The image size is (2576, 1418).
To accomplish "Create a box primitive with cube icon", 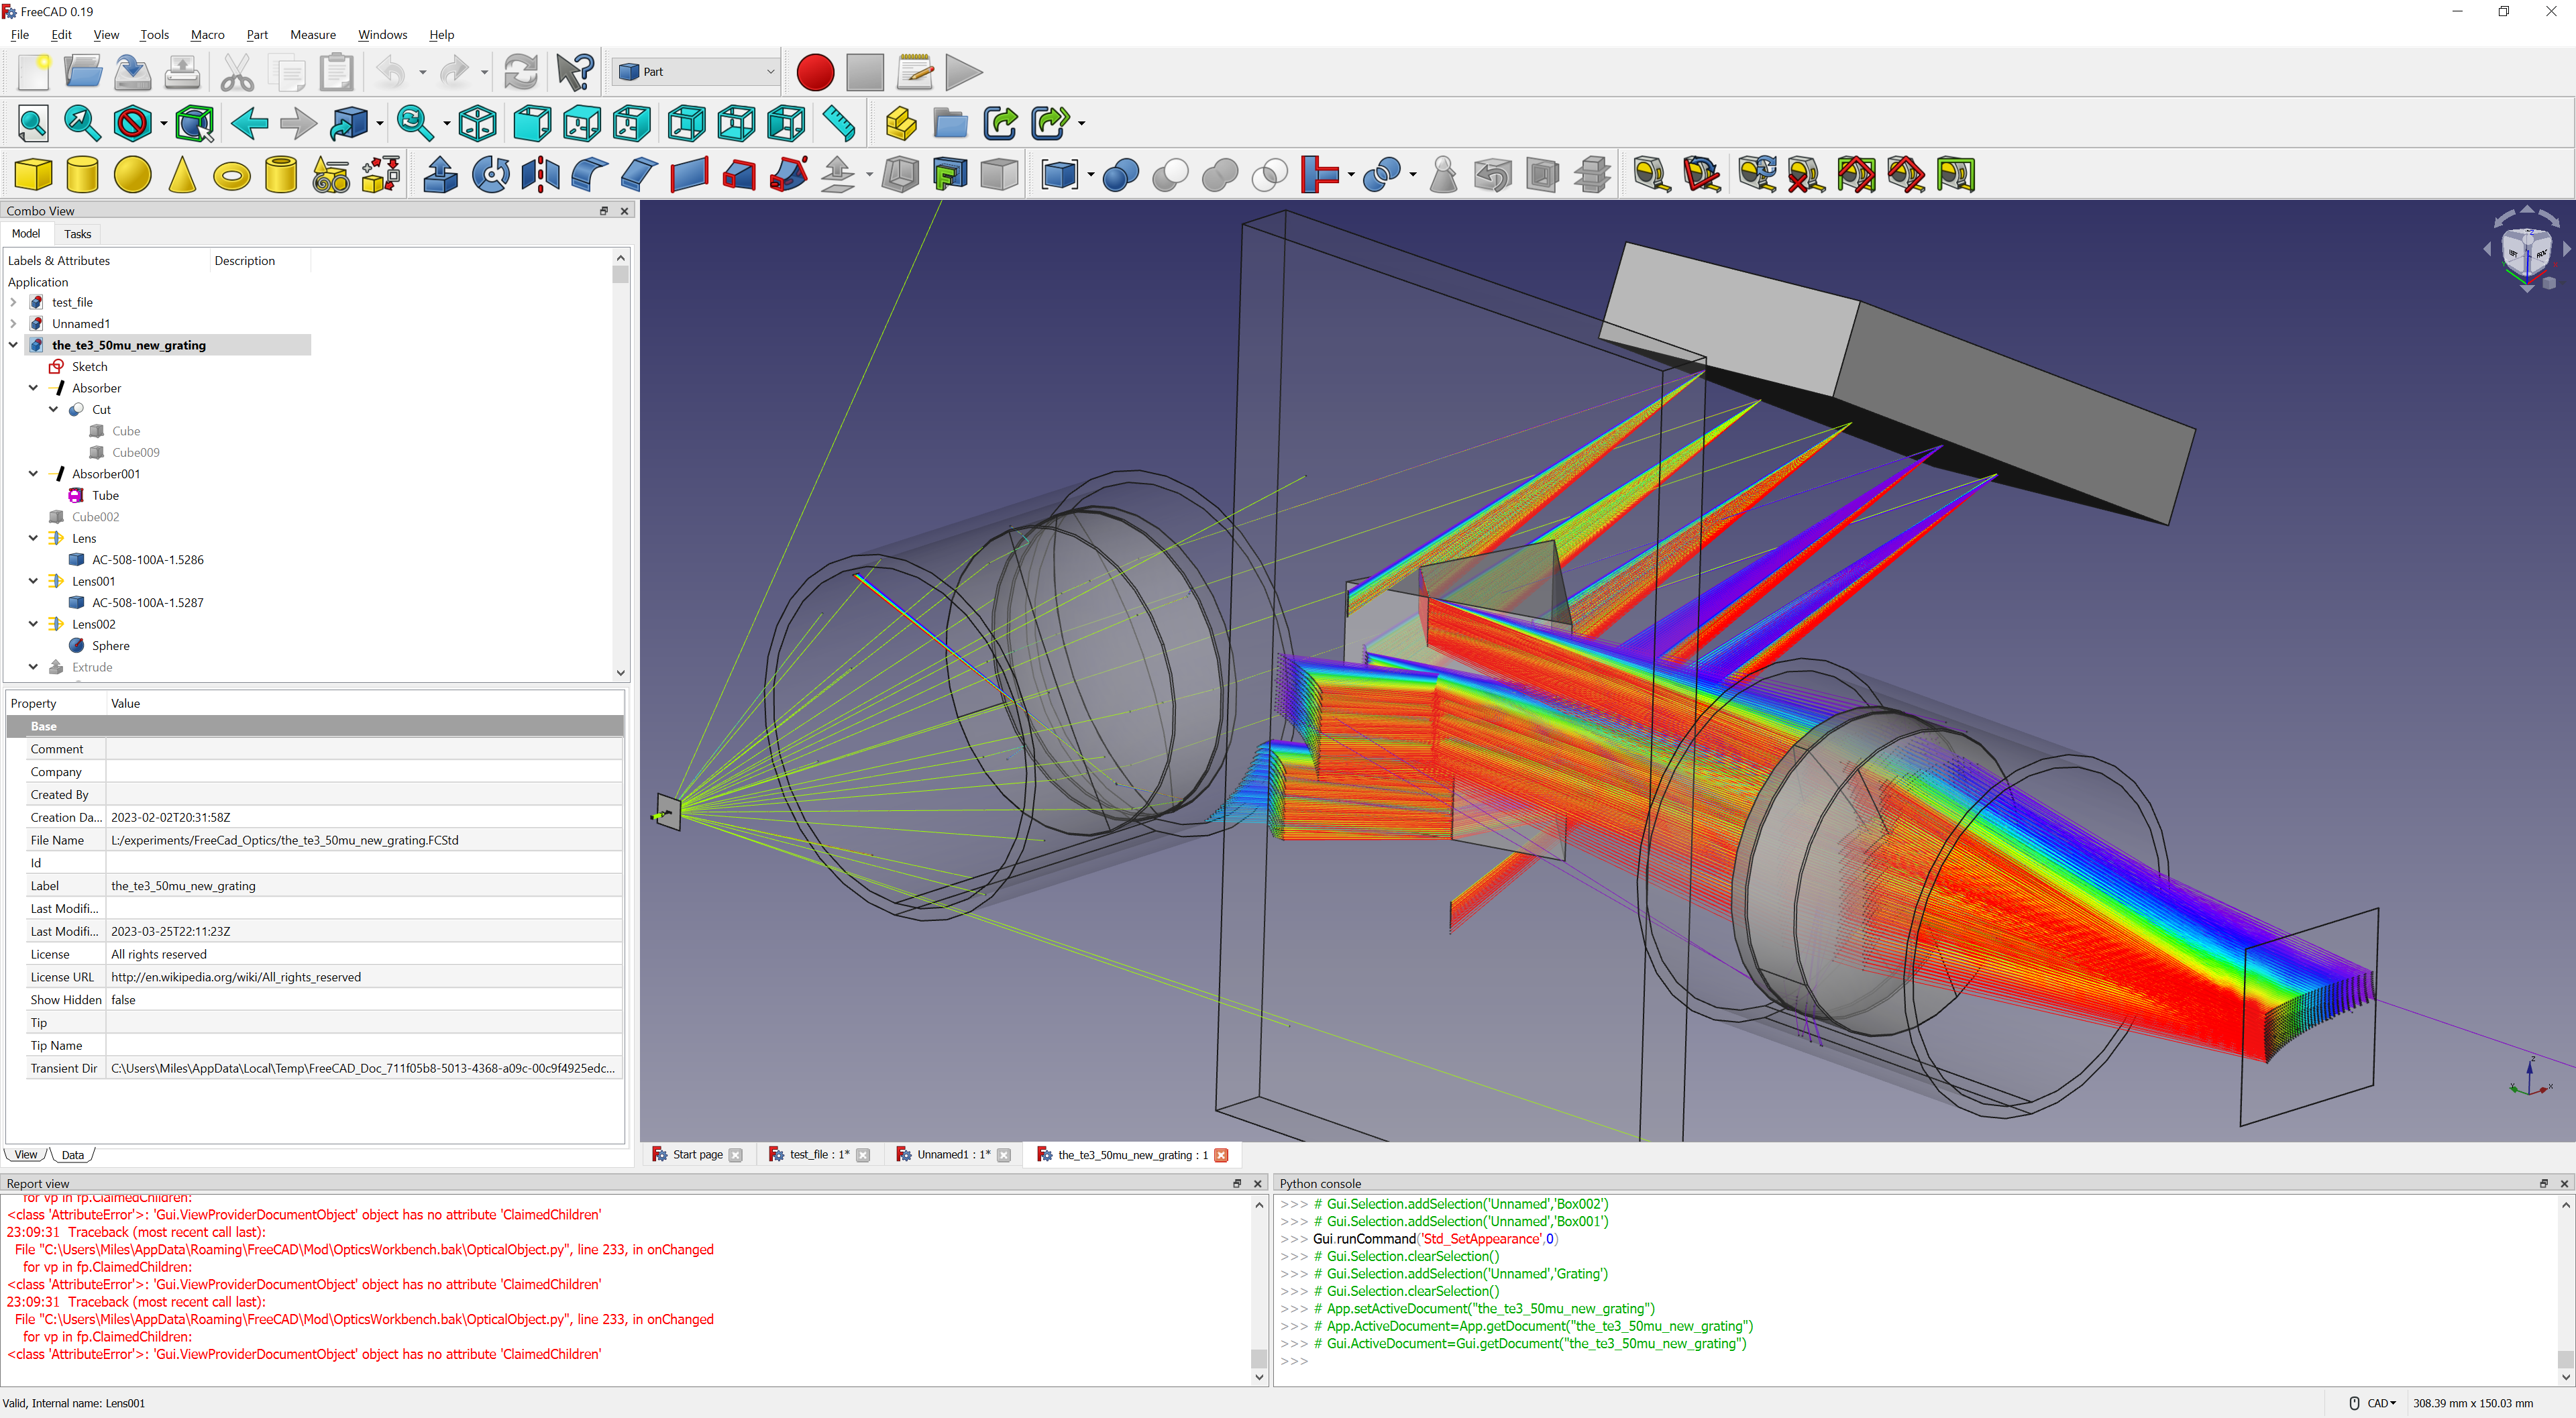I will [x=33, y=175].
